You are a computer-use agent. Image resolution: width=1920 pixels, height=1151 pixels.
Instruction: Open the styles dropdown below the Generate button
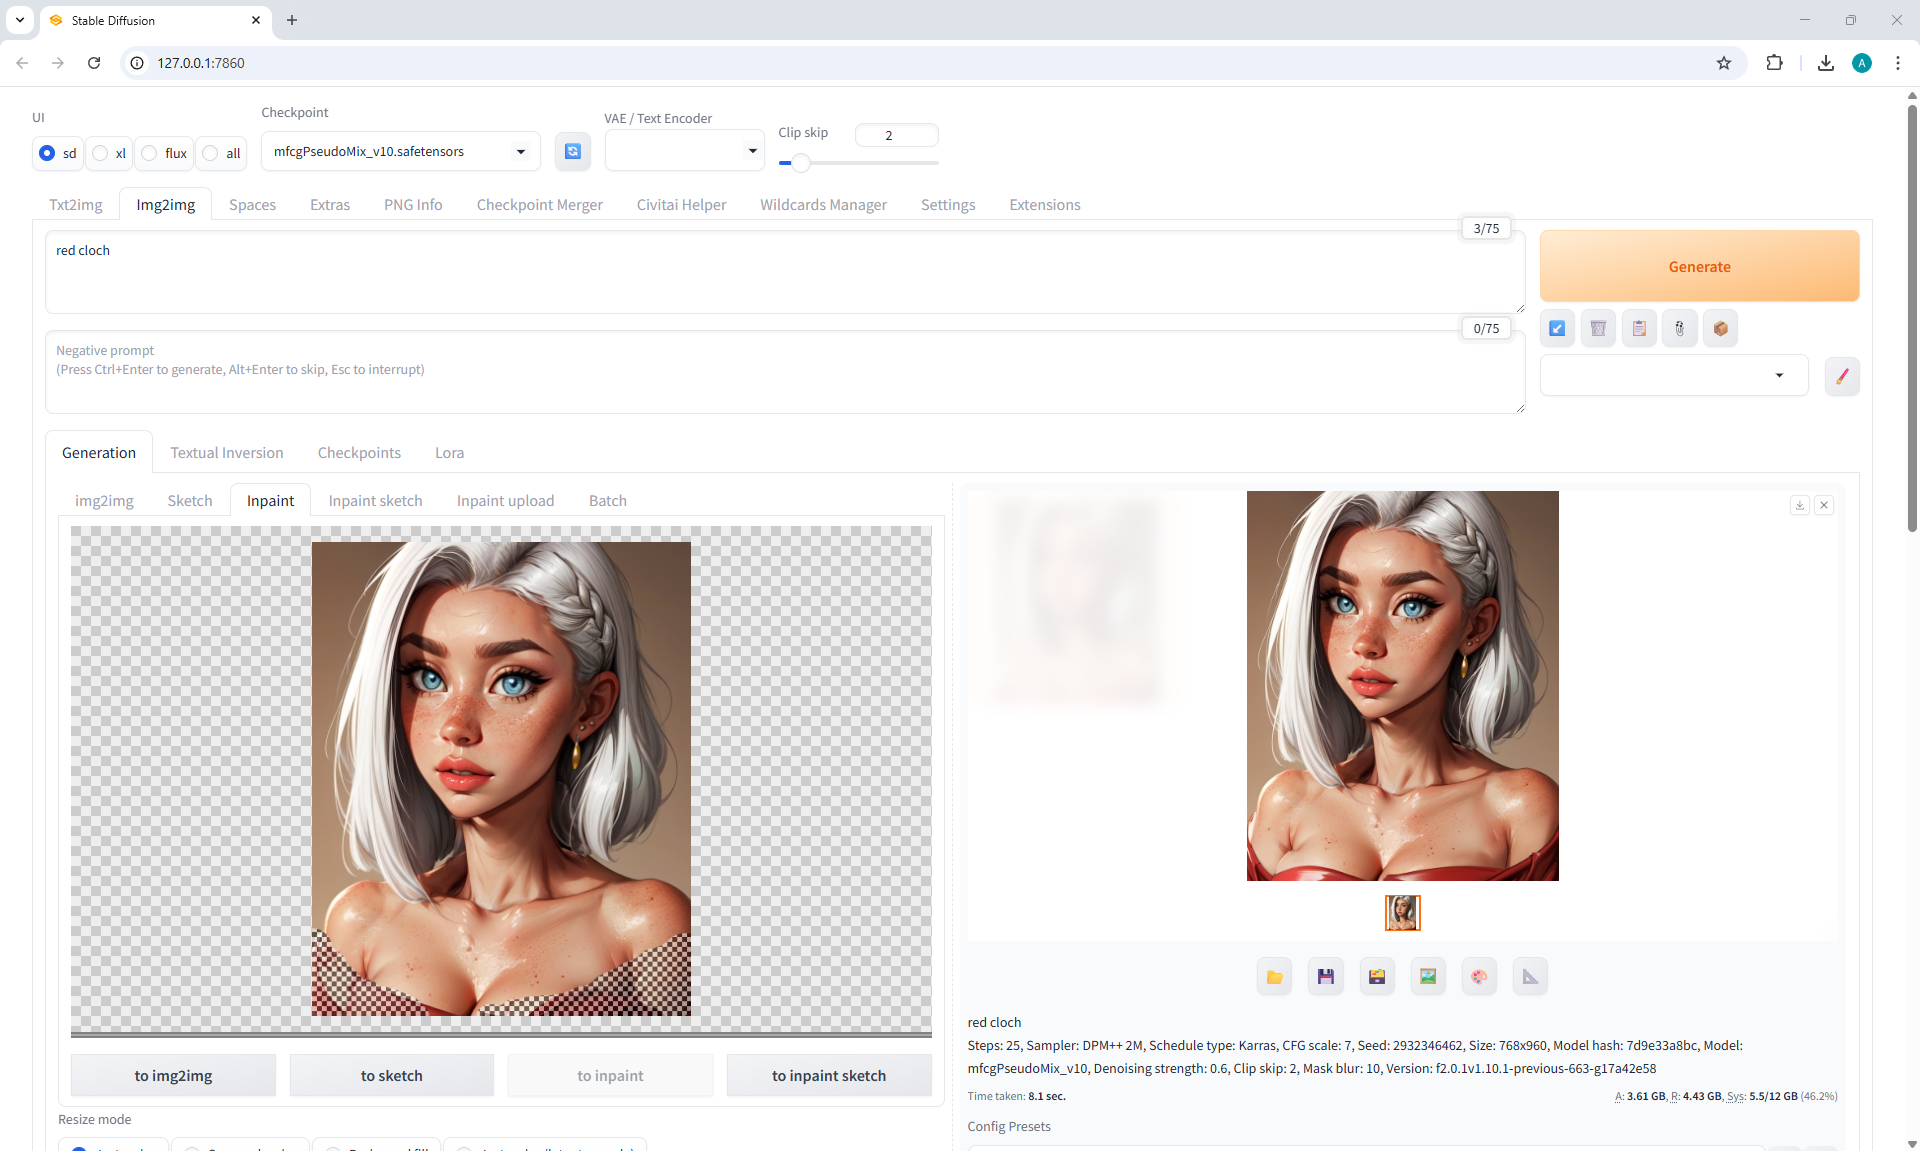click(x=1673, y=376)
